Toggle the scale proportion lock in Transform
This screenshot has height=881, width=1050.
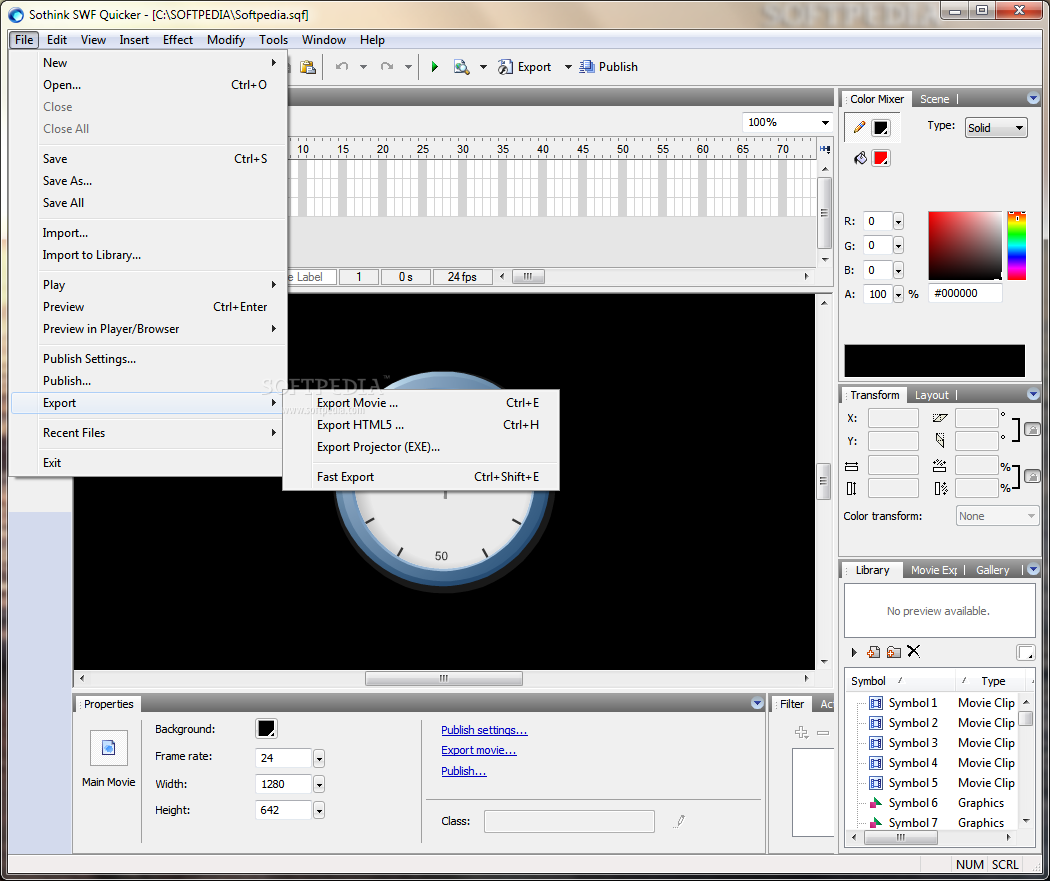[x=1032, y=477]
